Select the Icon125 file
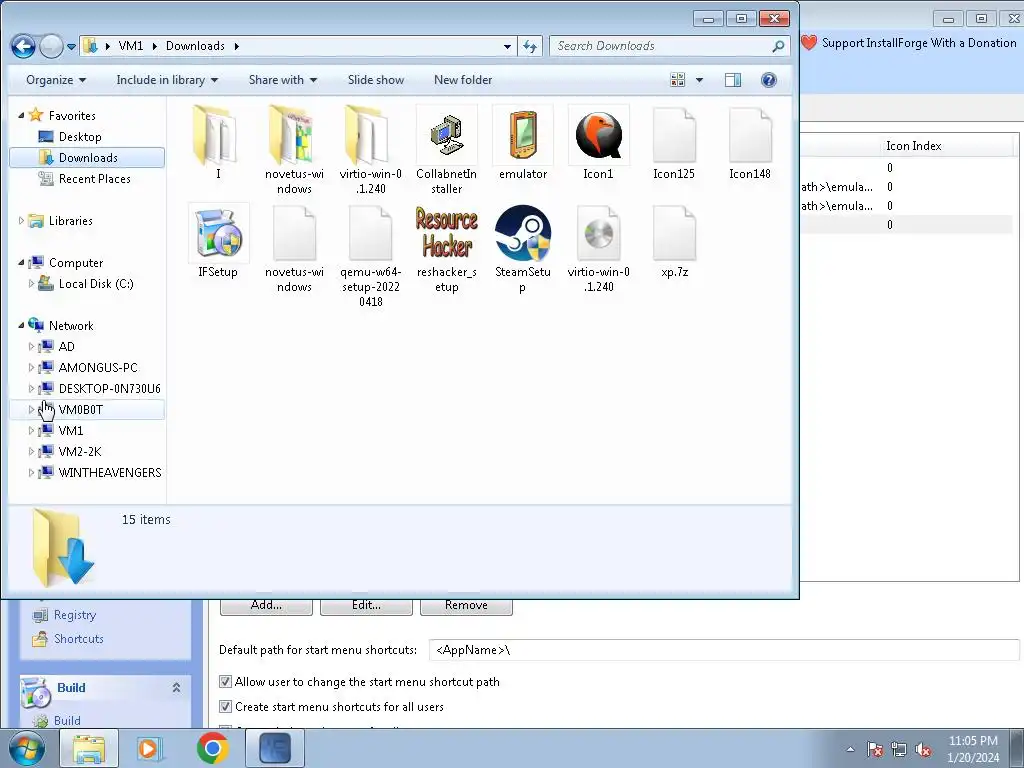1024x768 pixels. click(674, 143)
